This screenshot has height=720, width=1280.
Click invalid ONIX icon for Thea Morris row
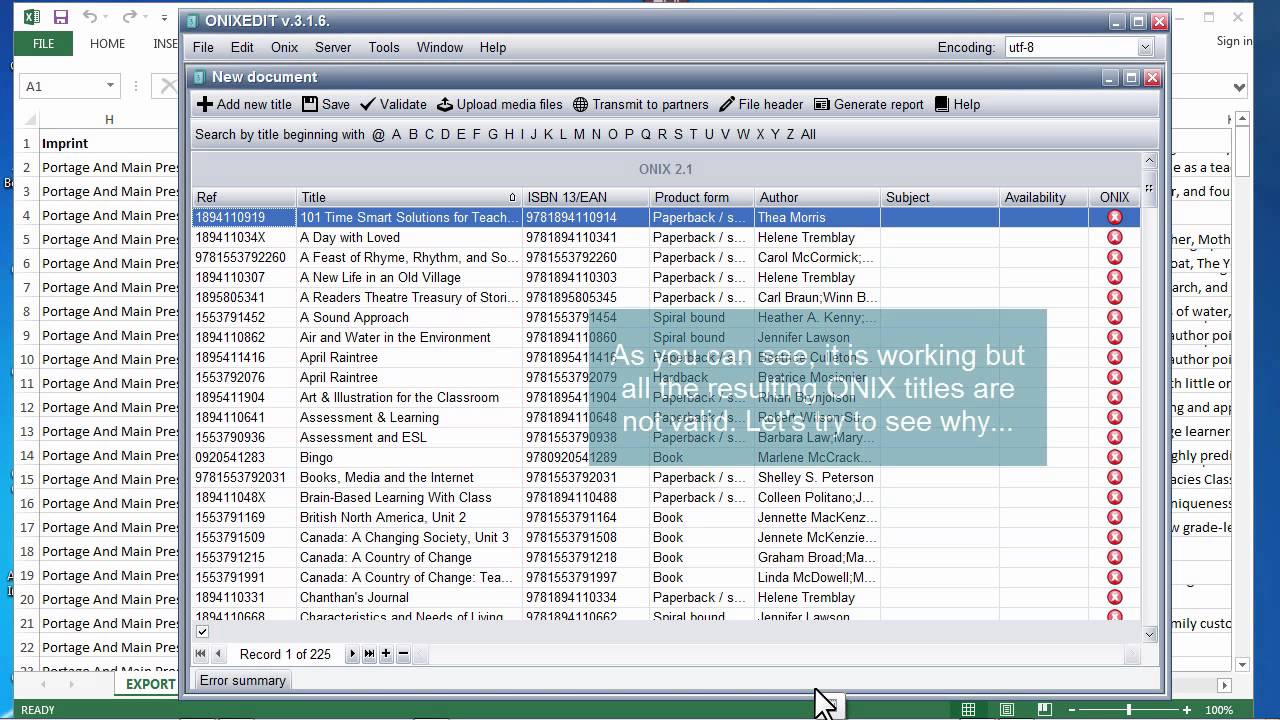(1114, 217)
